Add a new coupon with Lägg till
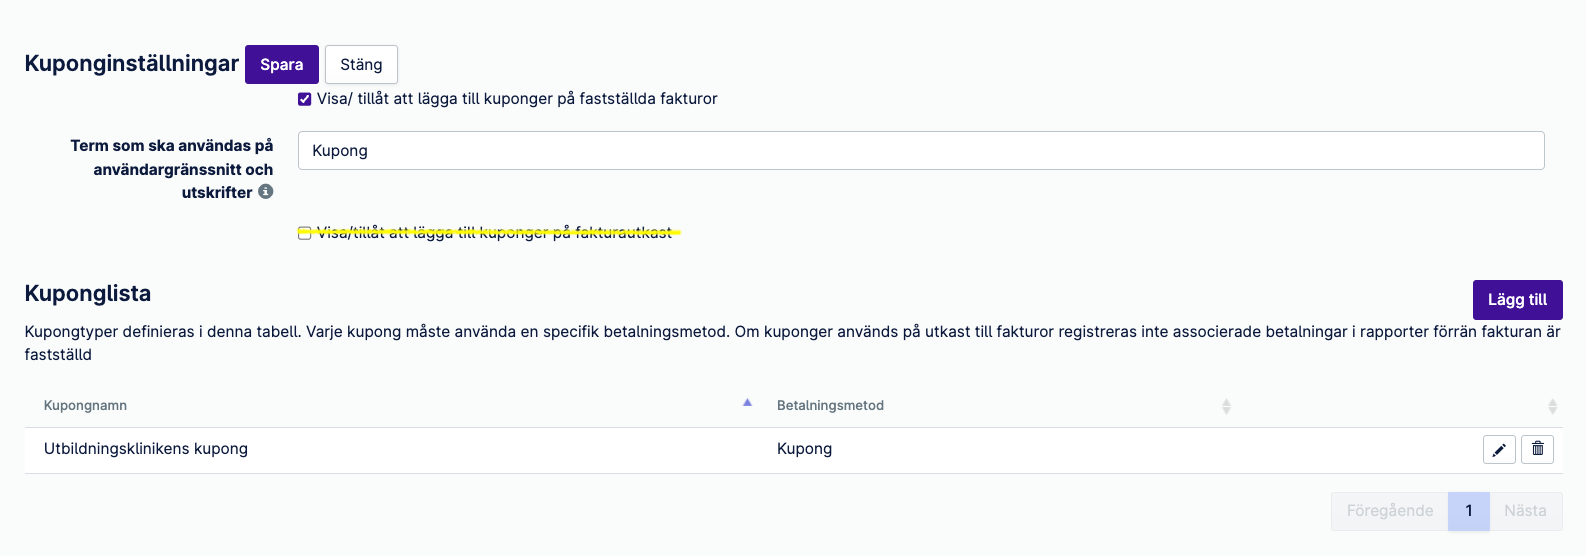1586x556 pixels. click(x=1518, y=299)
